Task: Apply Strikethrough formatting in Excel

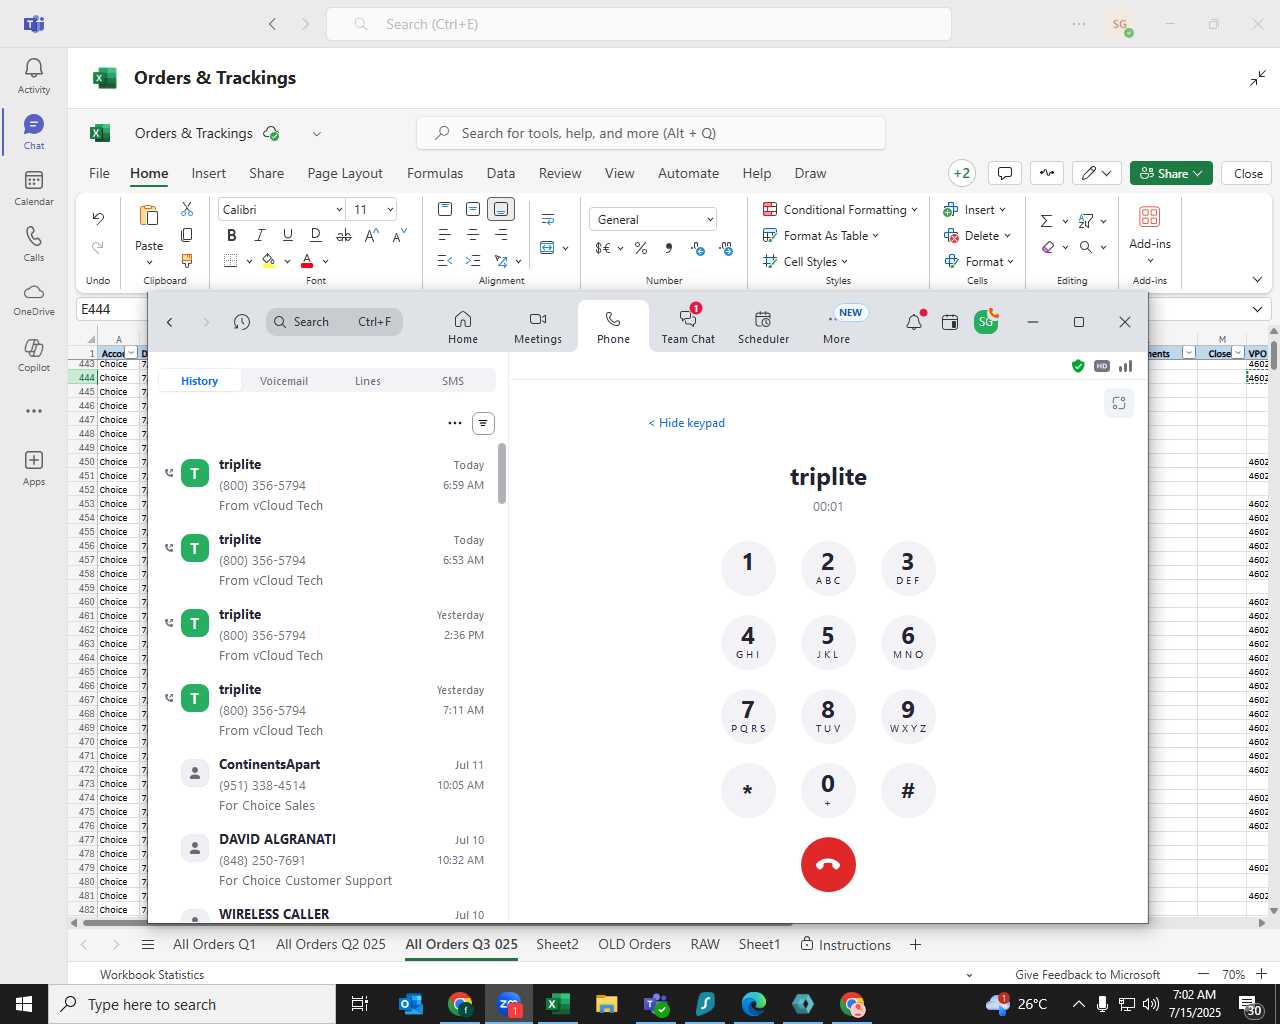Action: [344, 235]
